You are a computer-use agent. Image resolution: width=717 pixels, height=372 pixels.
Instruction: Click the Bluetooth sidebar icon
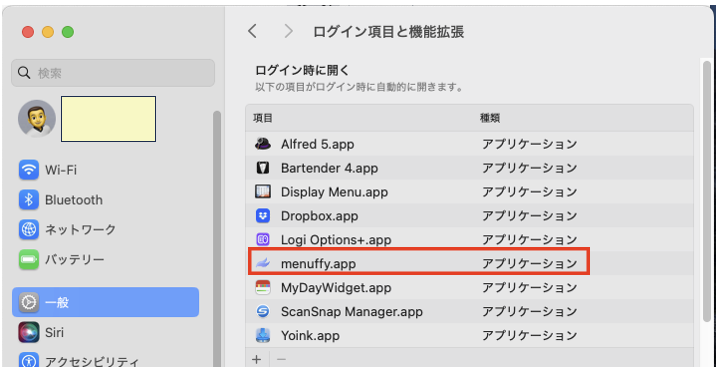[x=29, y=200]
